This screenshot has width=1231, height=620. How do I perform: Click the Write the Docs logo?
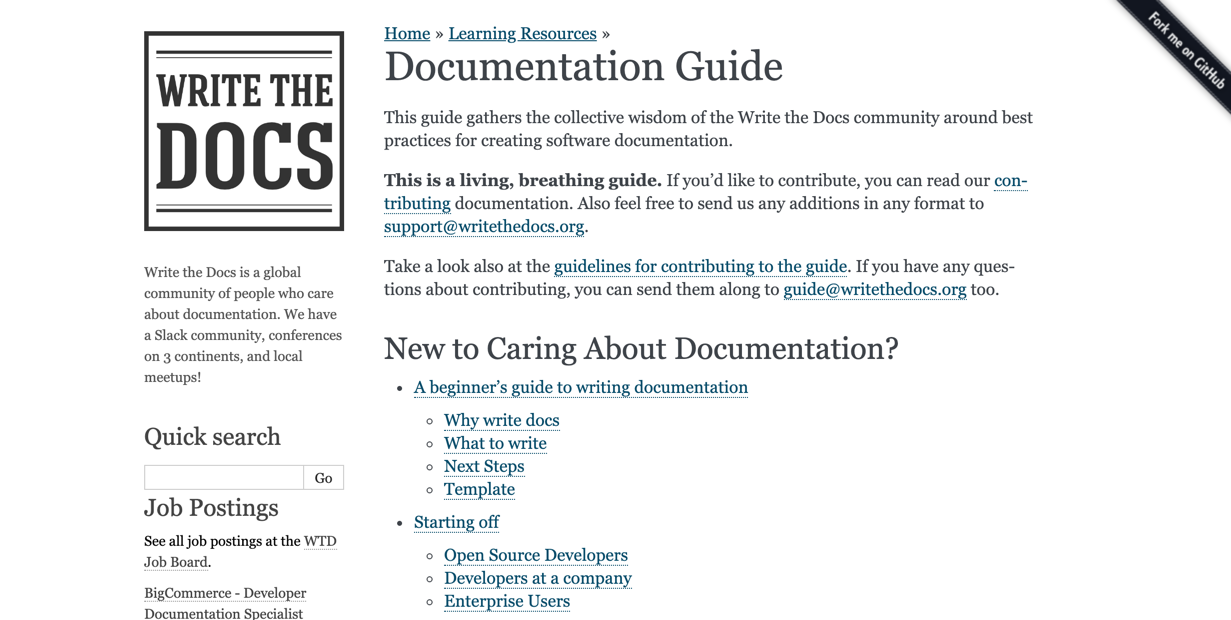244,131
